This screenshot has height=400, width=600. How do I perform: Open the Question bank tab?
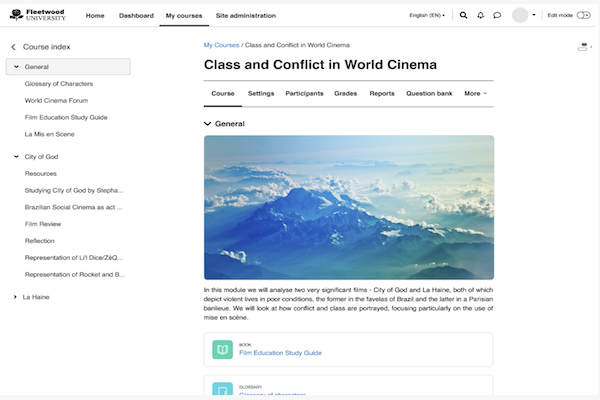coord(429,93)
